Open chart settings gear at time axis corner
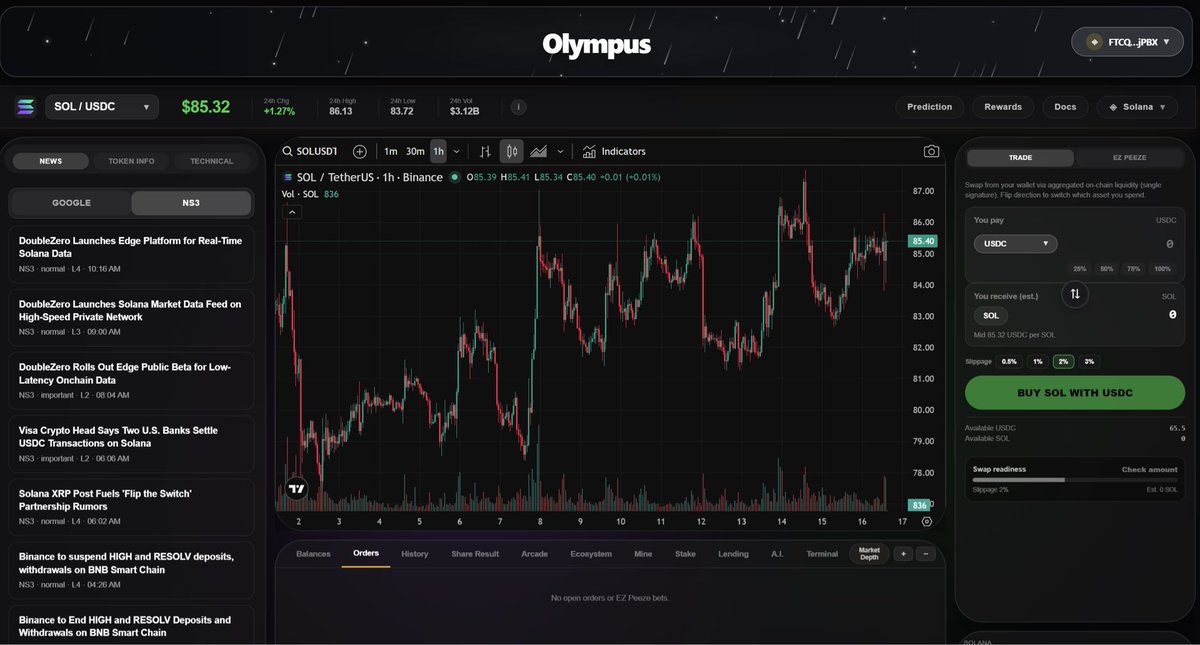 coord(927,521)
